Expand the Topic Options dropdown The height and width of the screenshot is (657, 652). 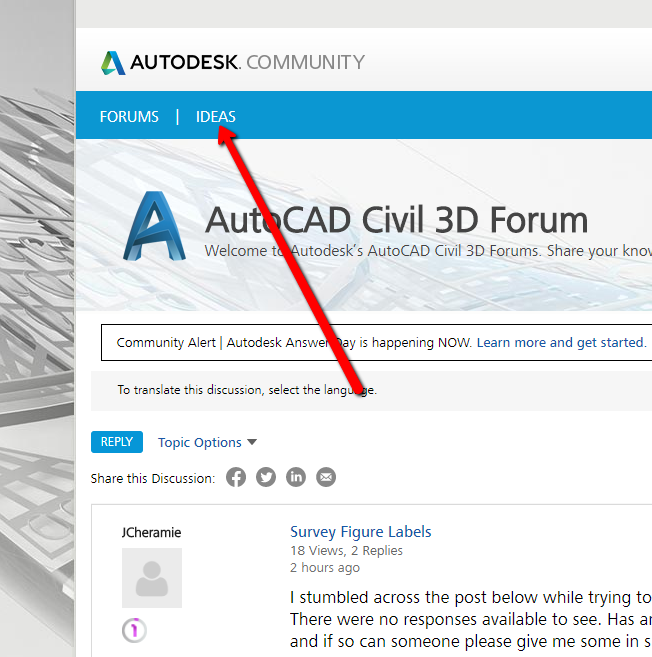(207, 442)
